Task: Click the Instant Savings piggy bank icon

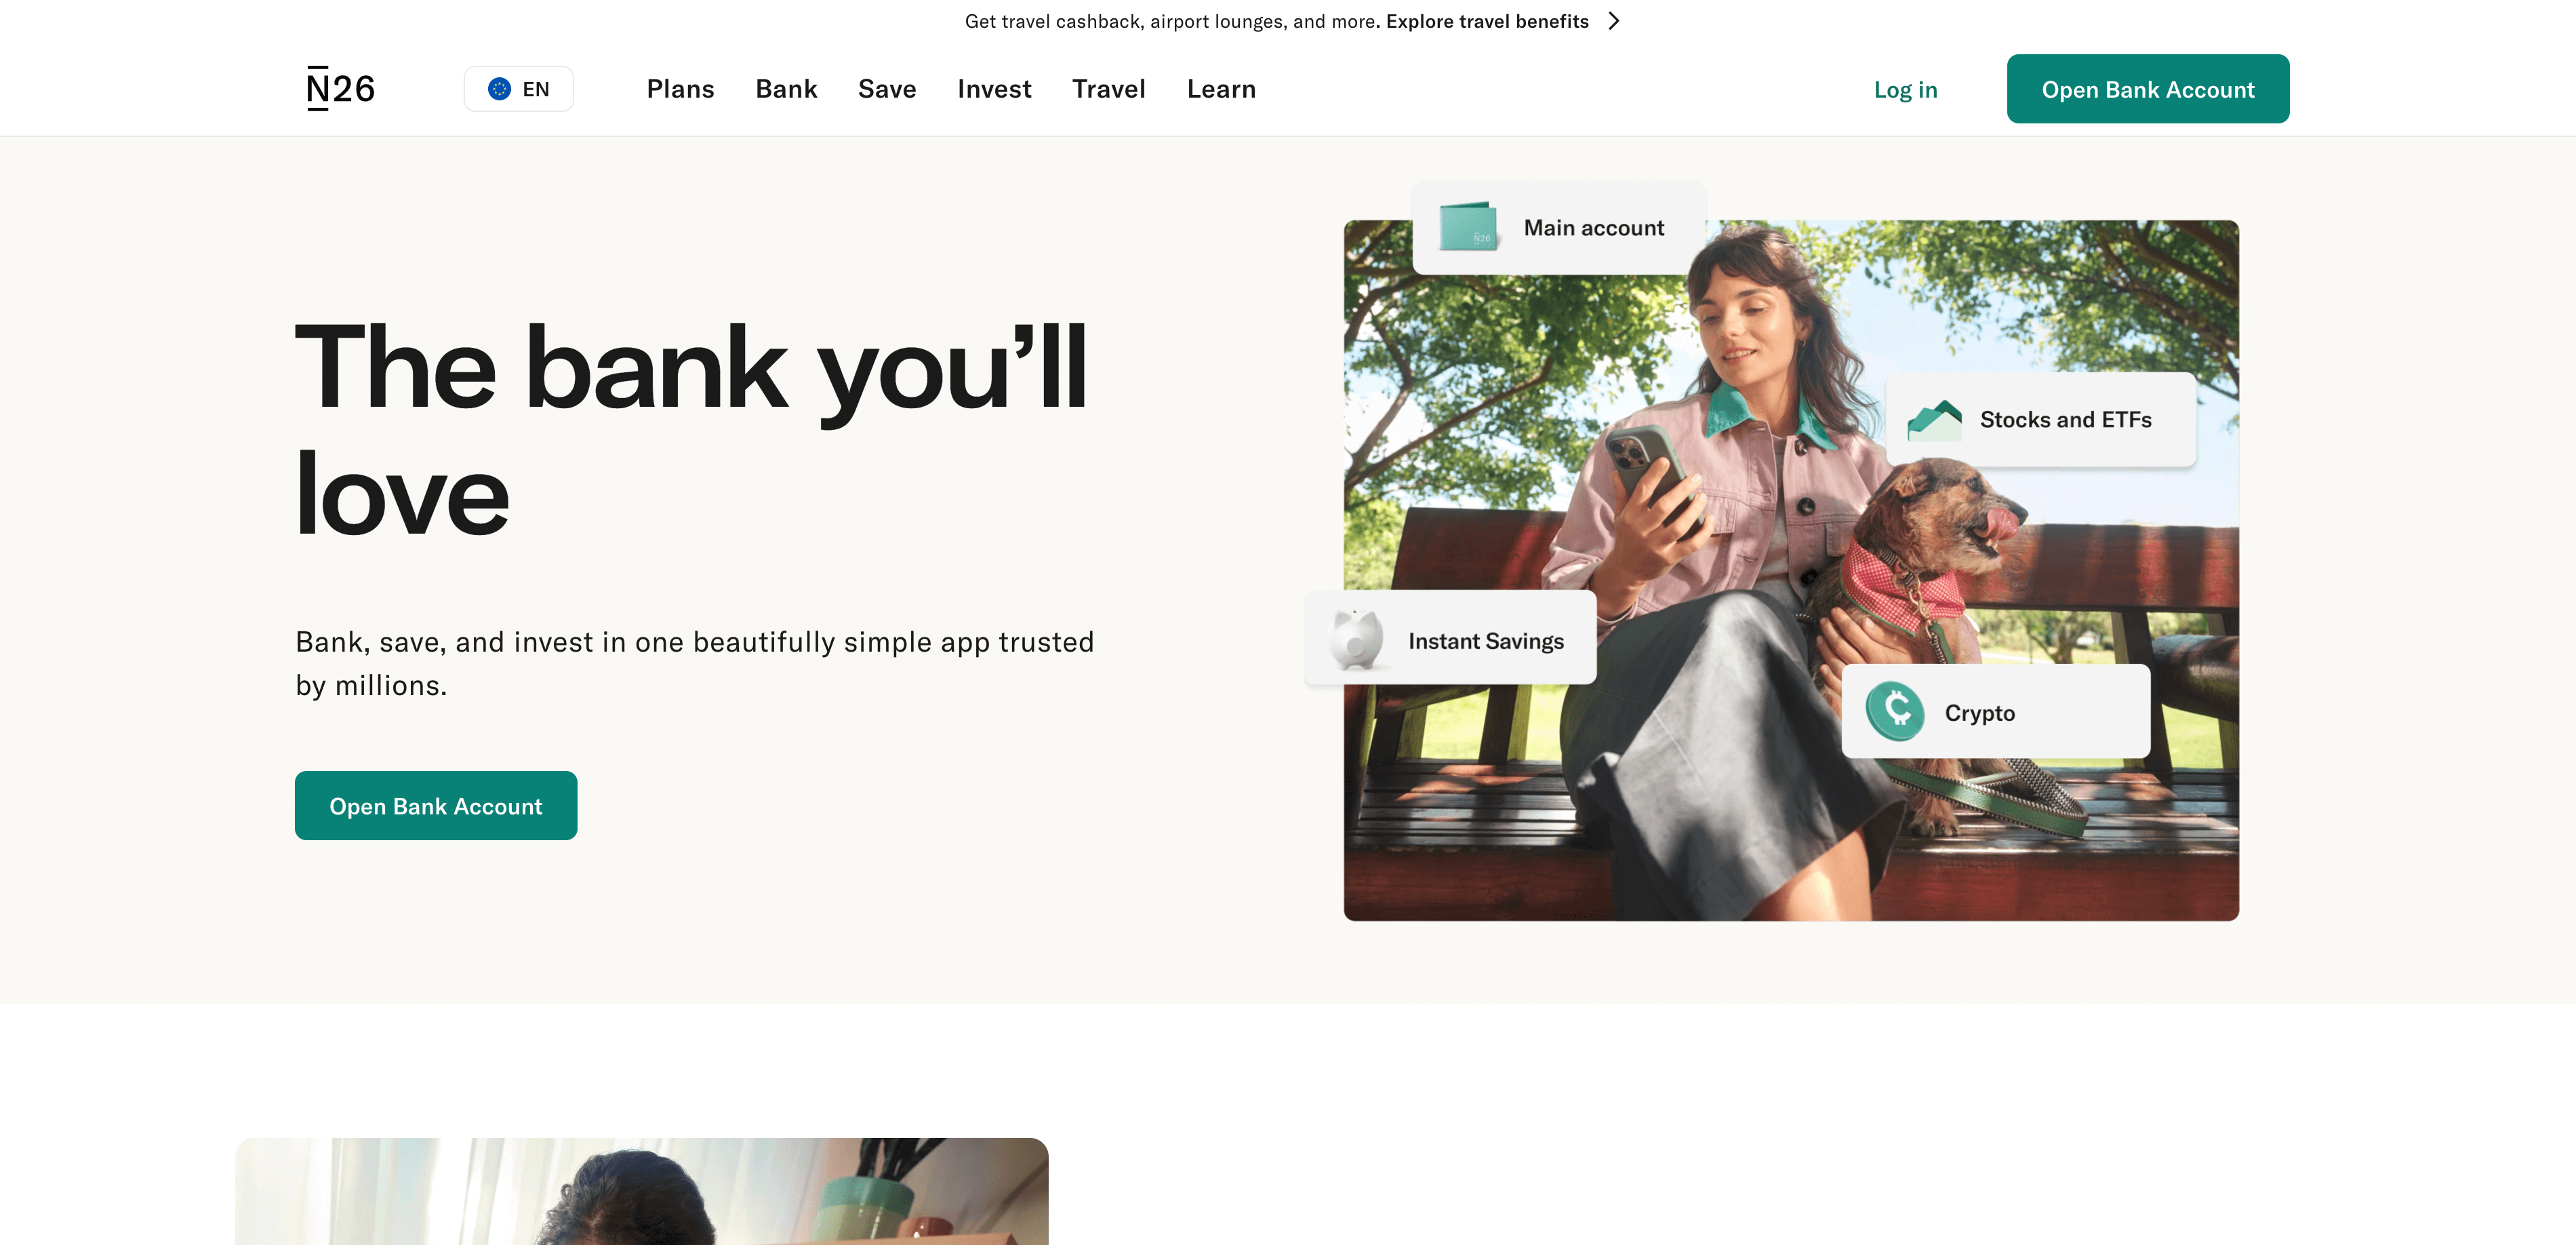Action: click(1356, 640)
